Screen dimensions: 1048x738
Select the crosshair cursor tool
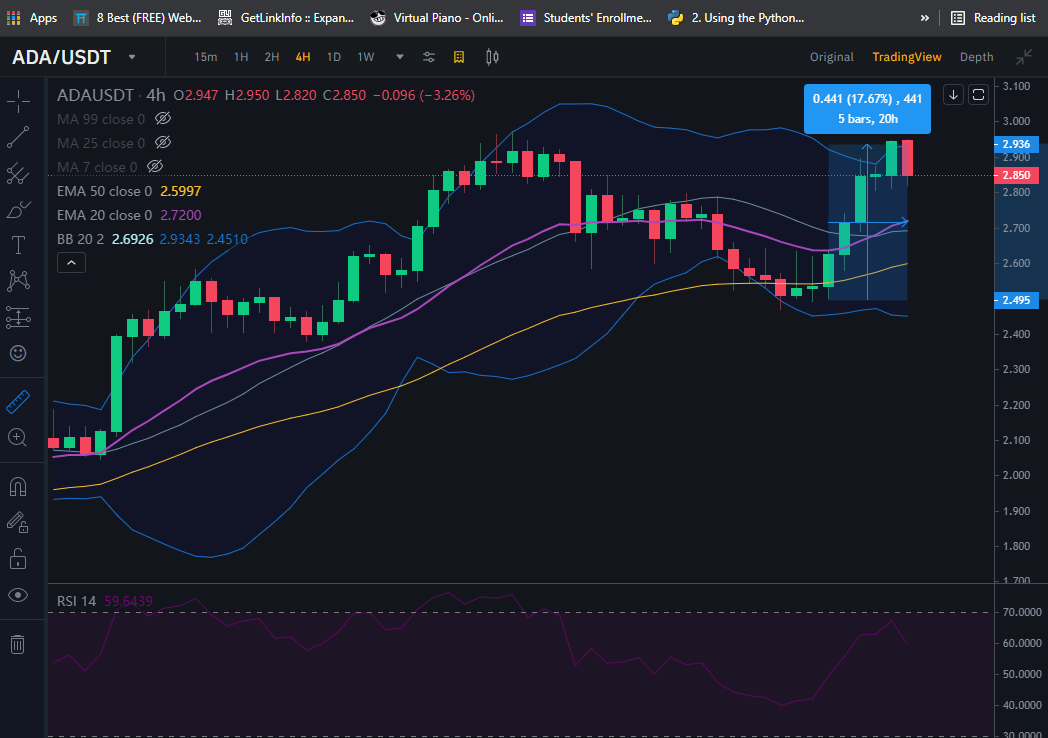click(18, 102)
